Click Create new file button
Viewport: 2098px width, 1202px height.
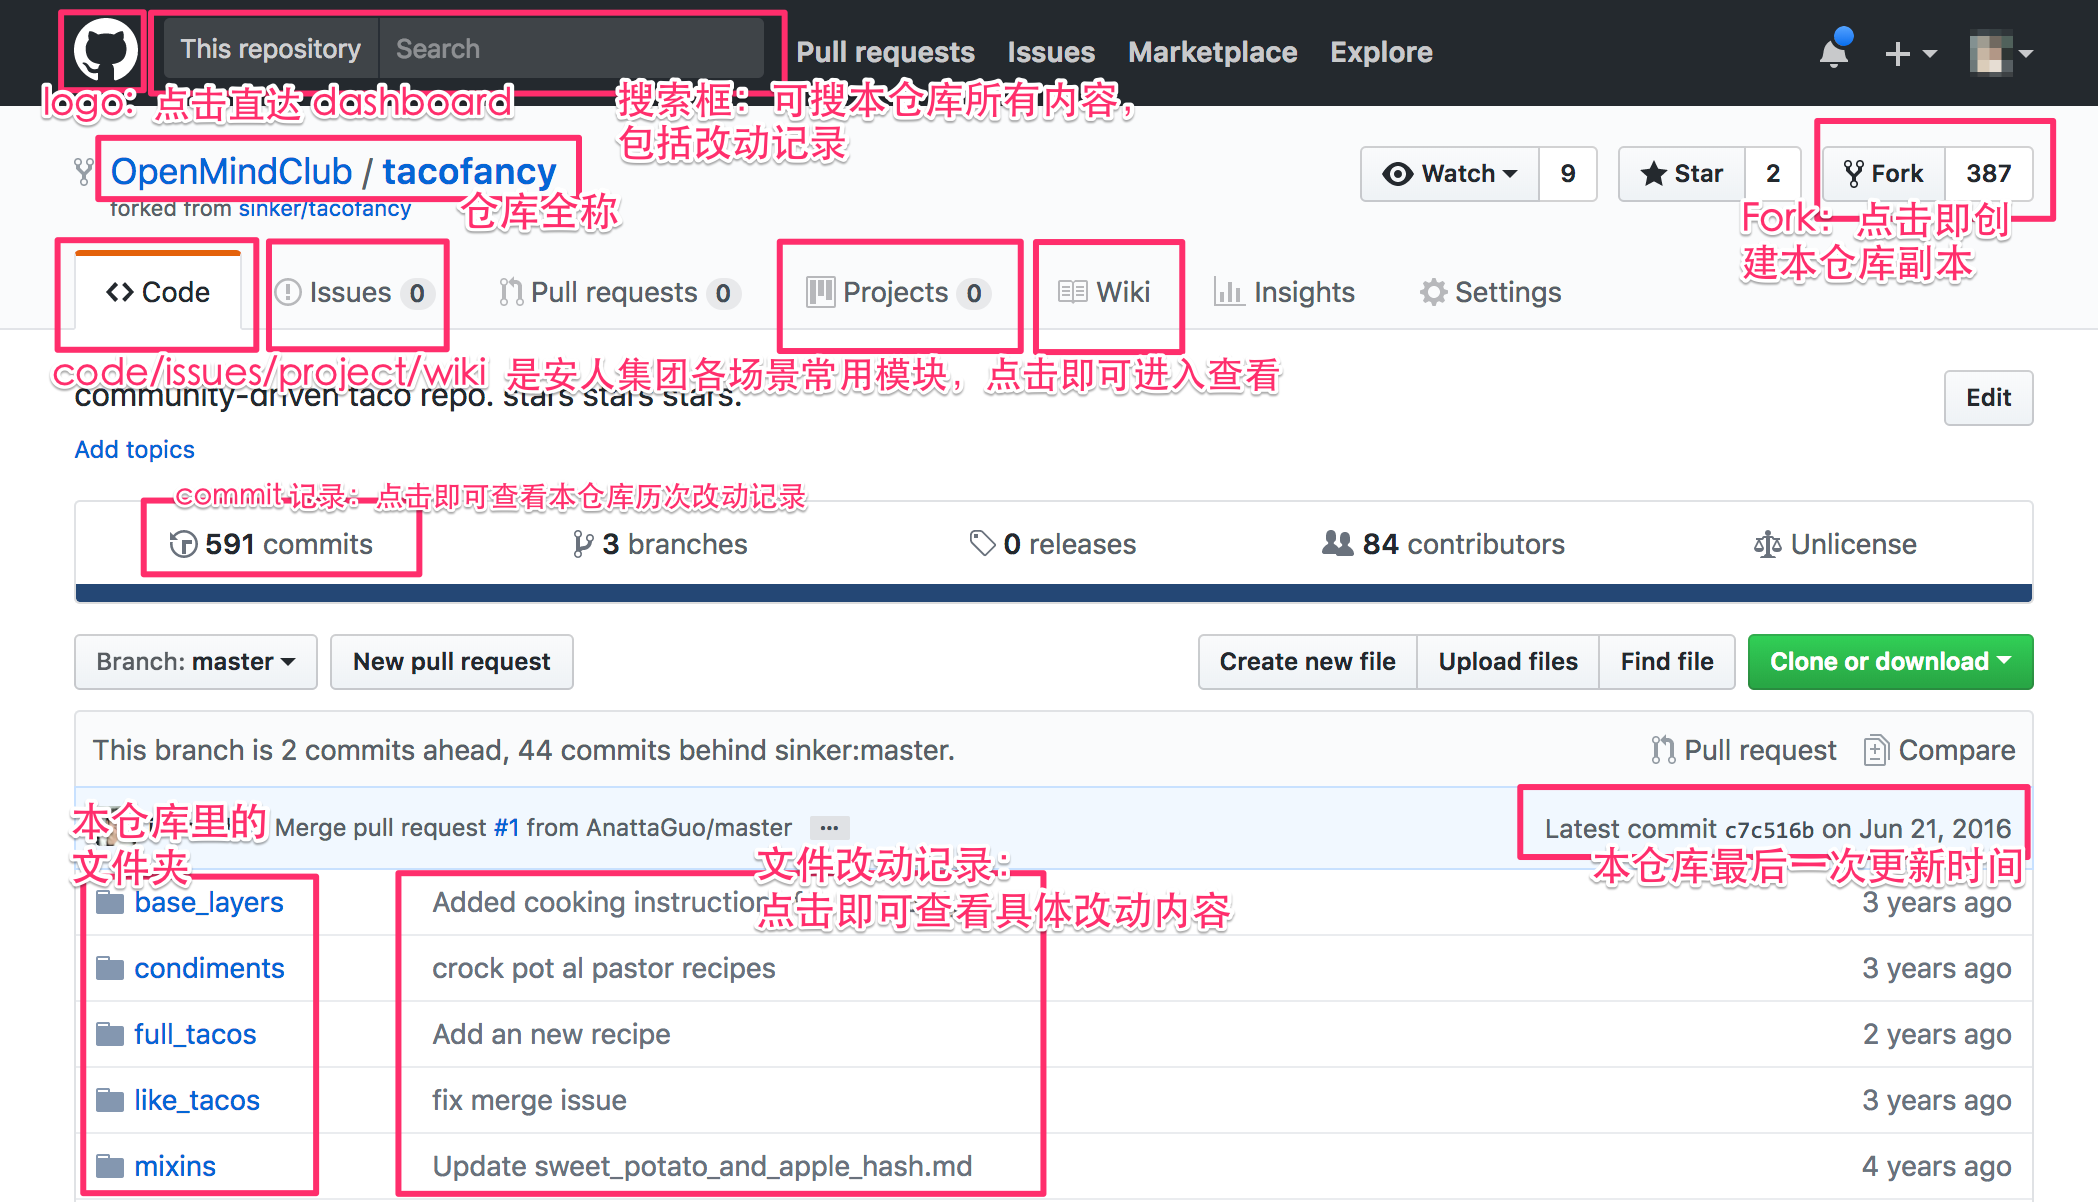pyautogui.click(x=1307, y=662)
